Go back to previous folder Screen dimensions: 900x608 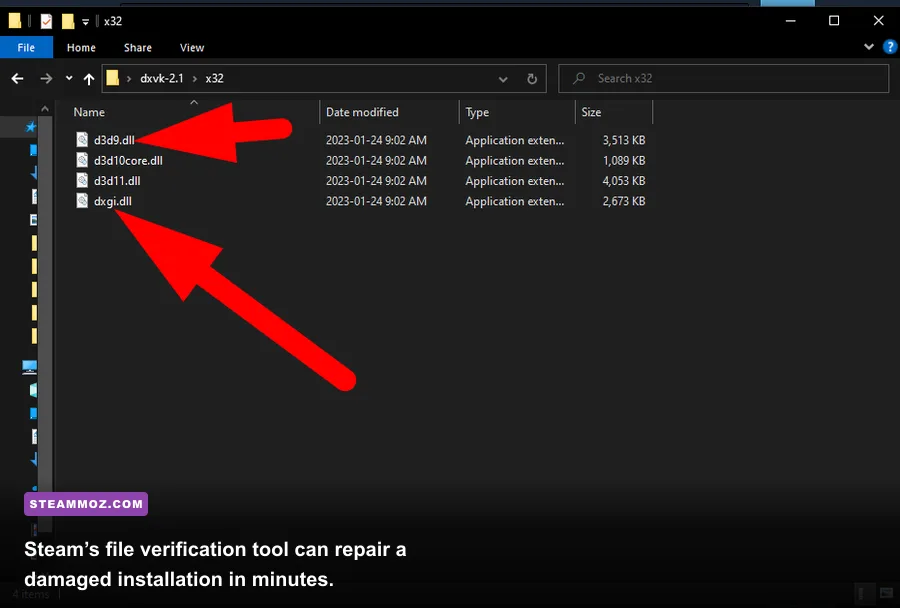click(17, 79)
